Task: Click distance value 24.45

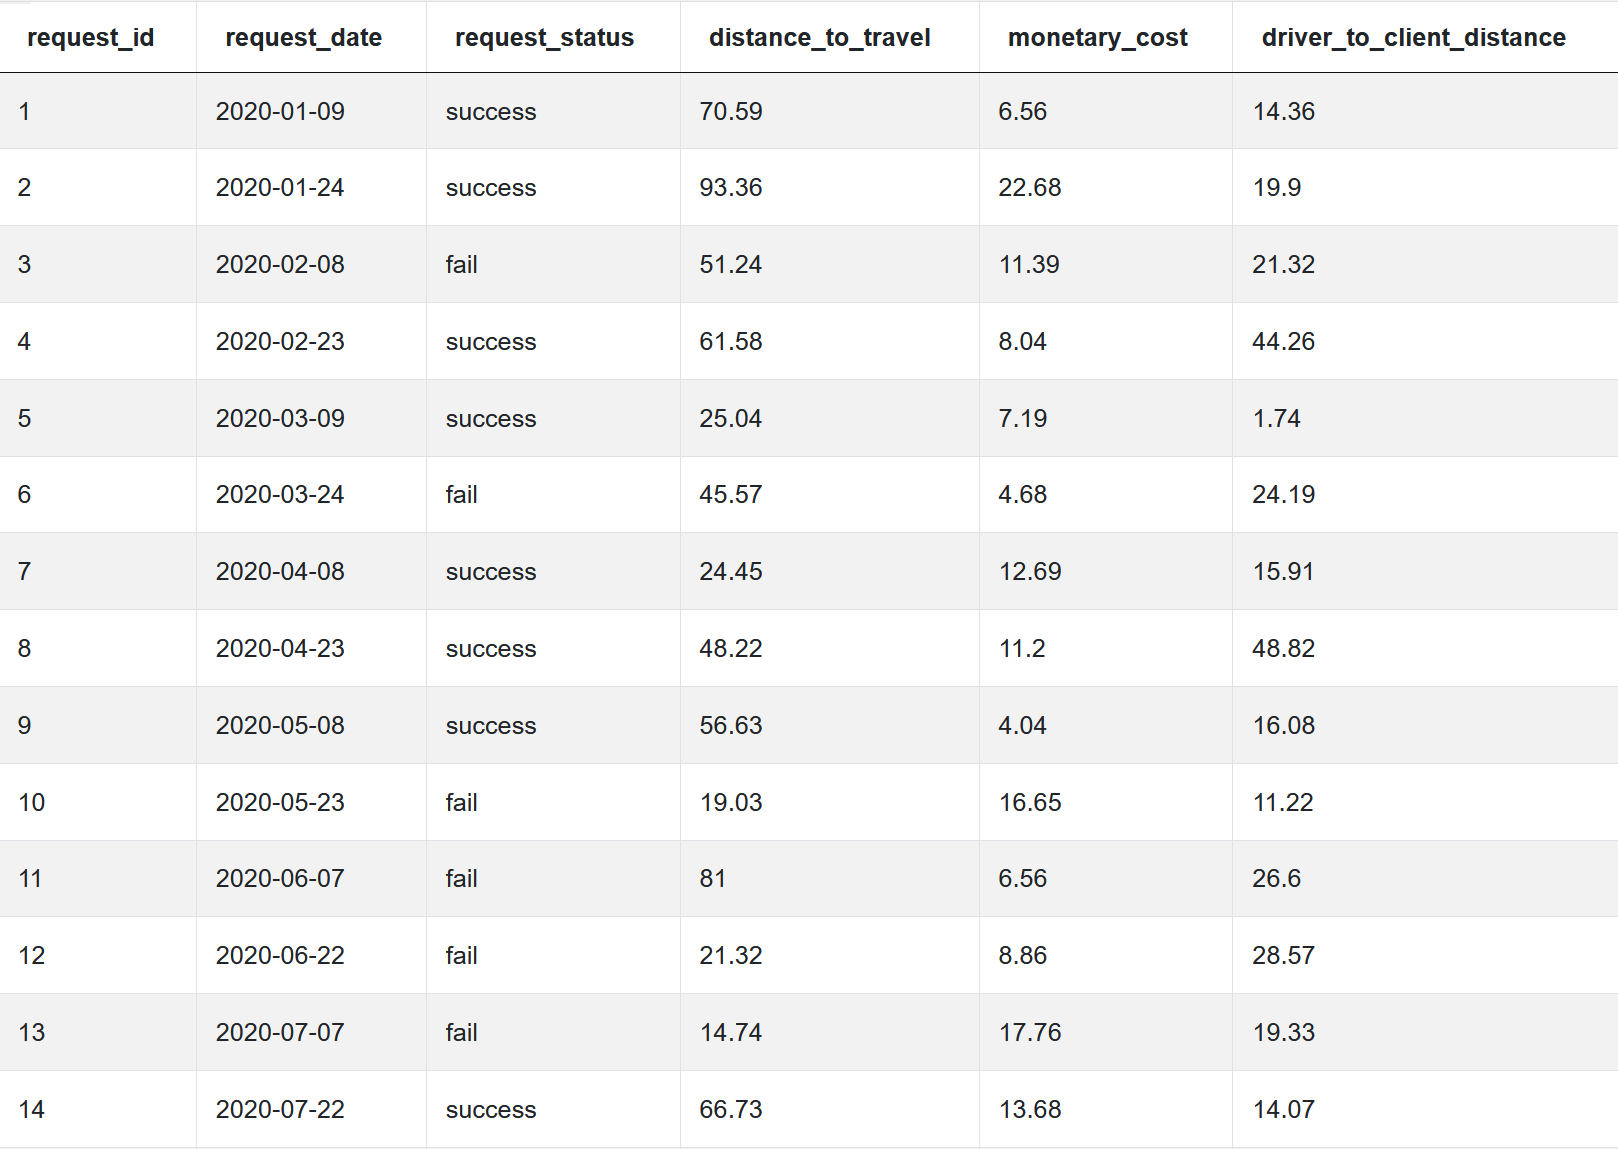Action: tap(731, 571)
